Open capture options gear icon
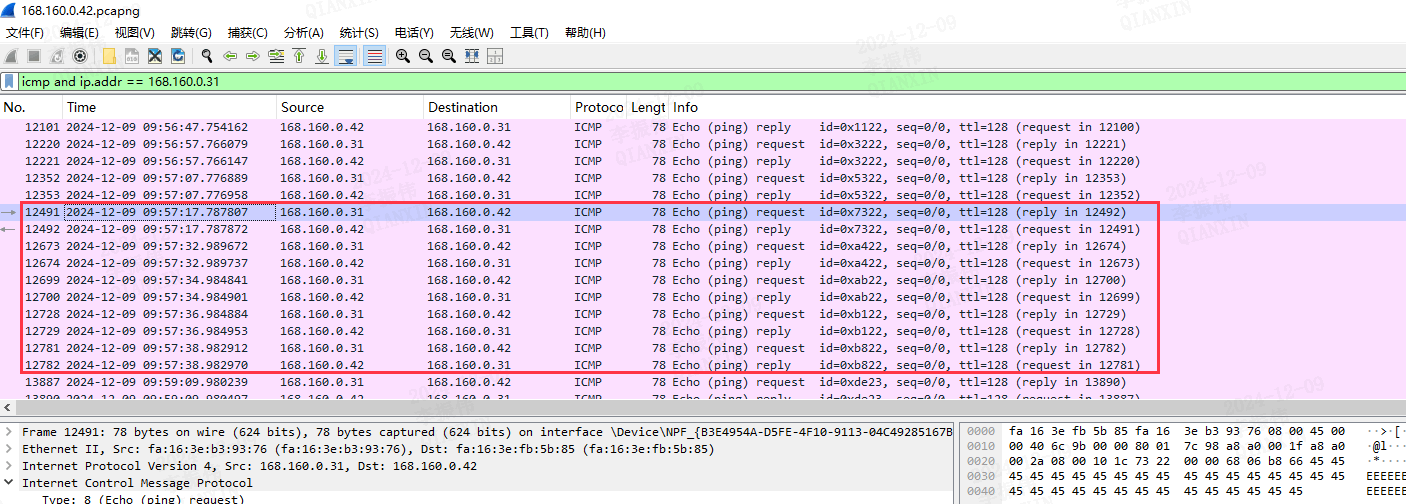The image size is (1406, 504). click(80, 56)
